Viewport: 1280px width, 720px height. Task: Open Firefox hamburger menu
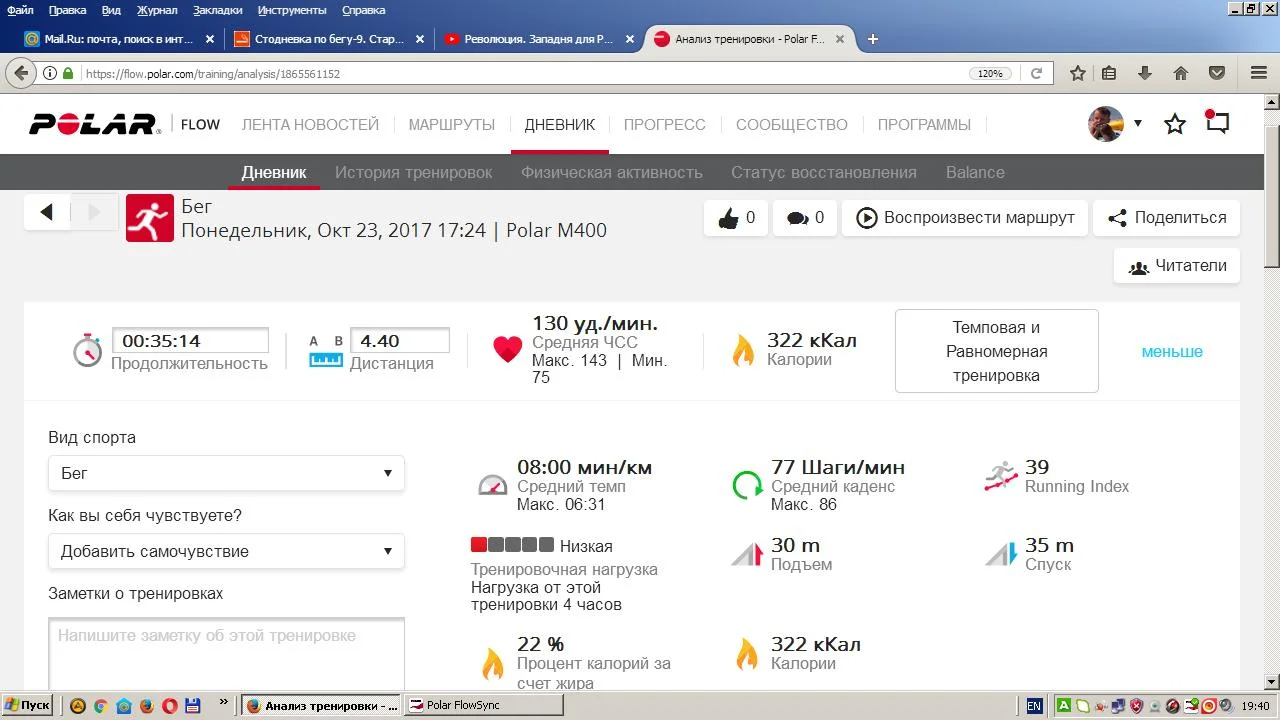click(1259, 73)
